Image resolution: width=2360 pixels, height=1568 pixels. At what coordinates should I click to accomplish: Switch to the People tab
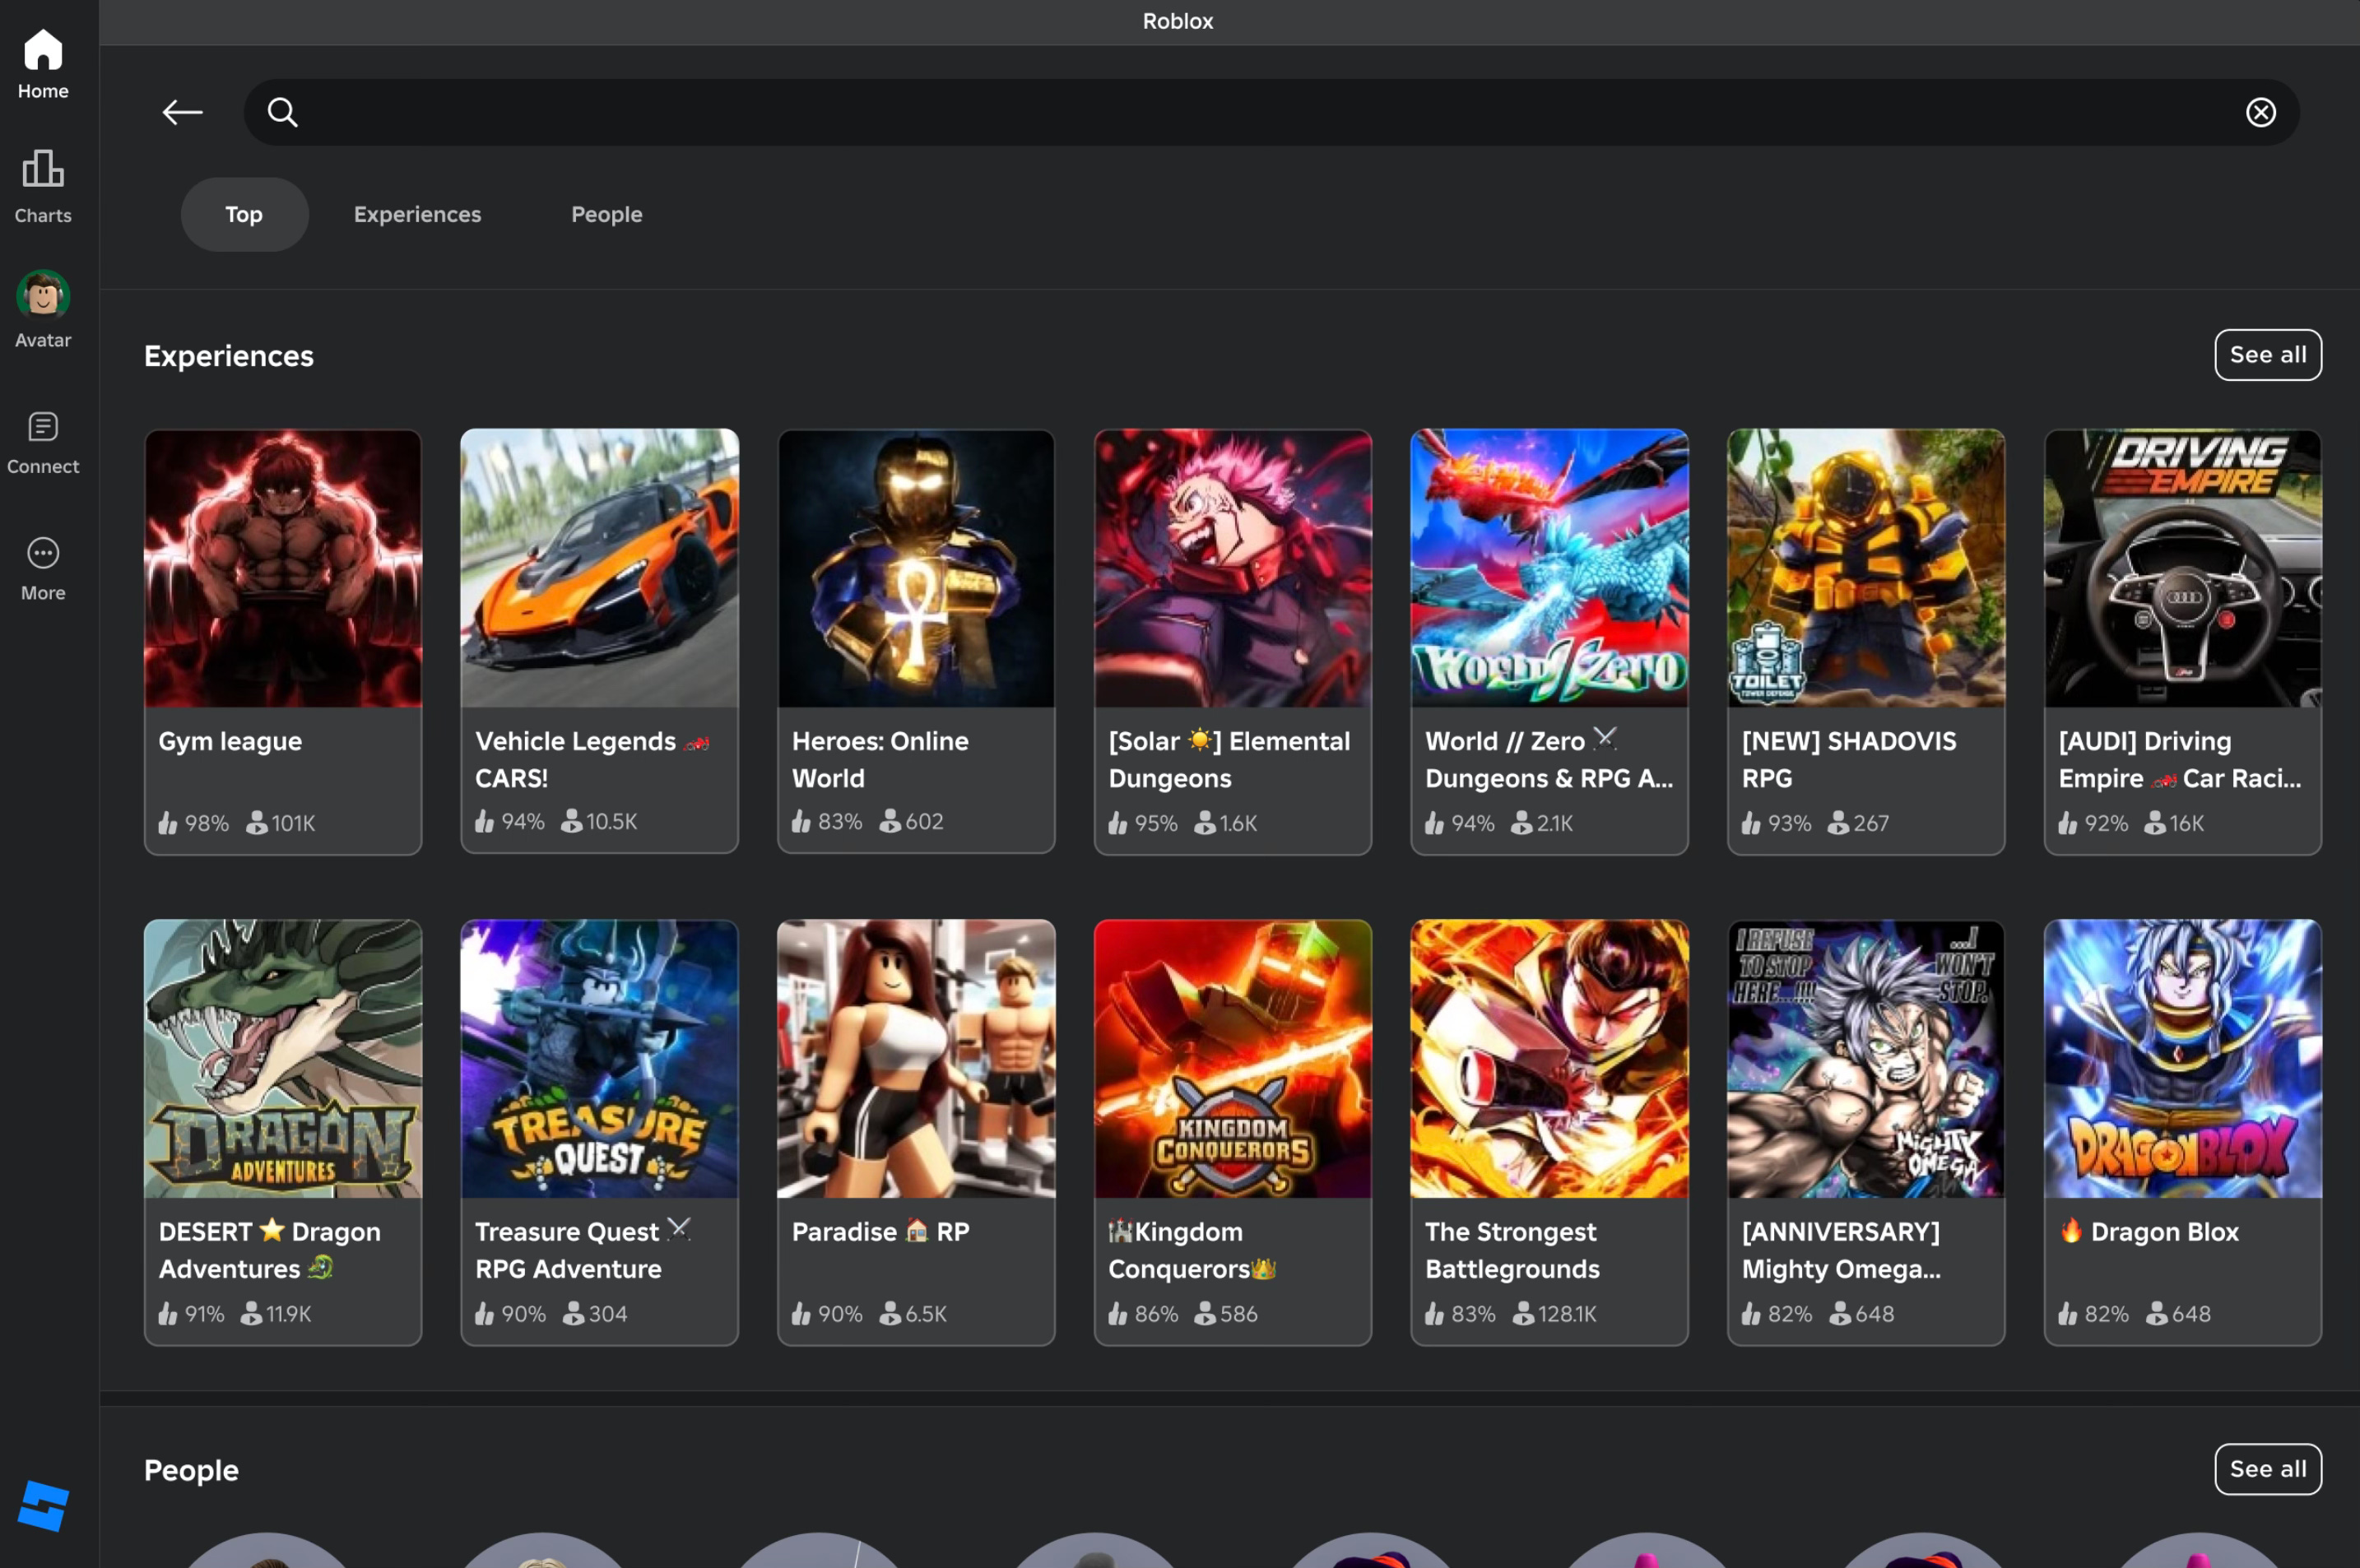606,214
